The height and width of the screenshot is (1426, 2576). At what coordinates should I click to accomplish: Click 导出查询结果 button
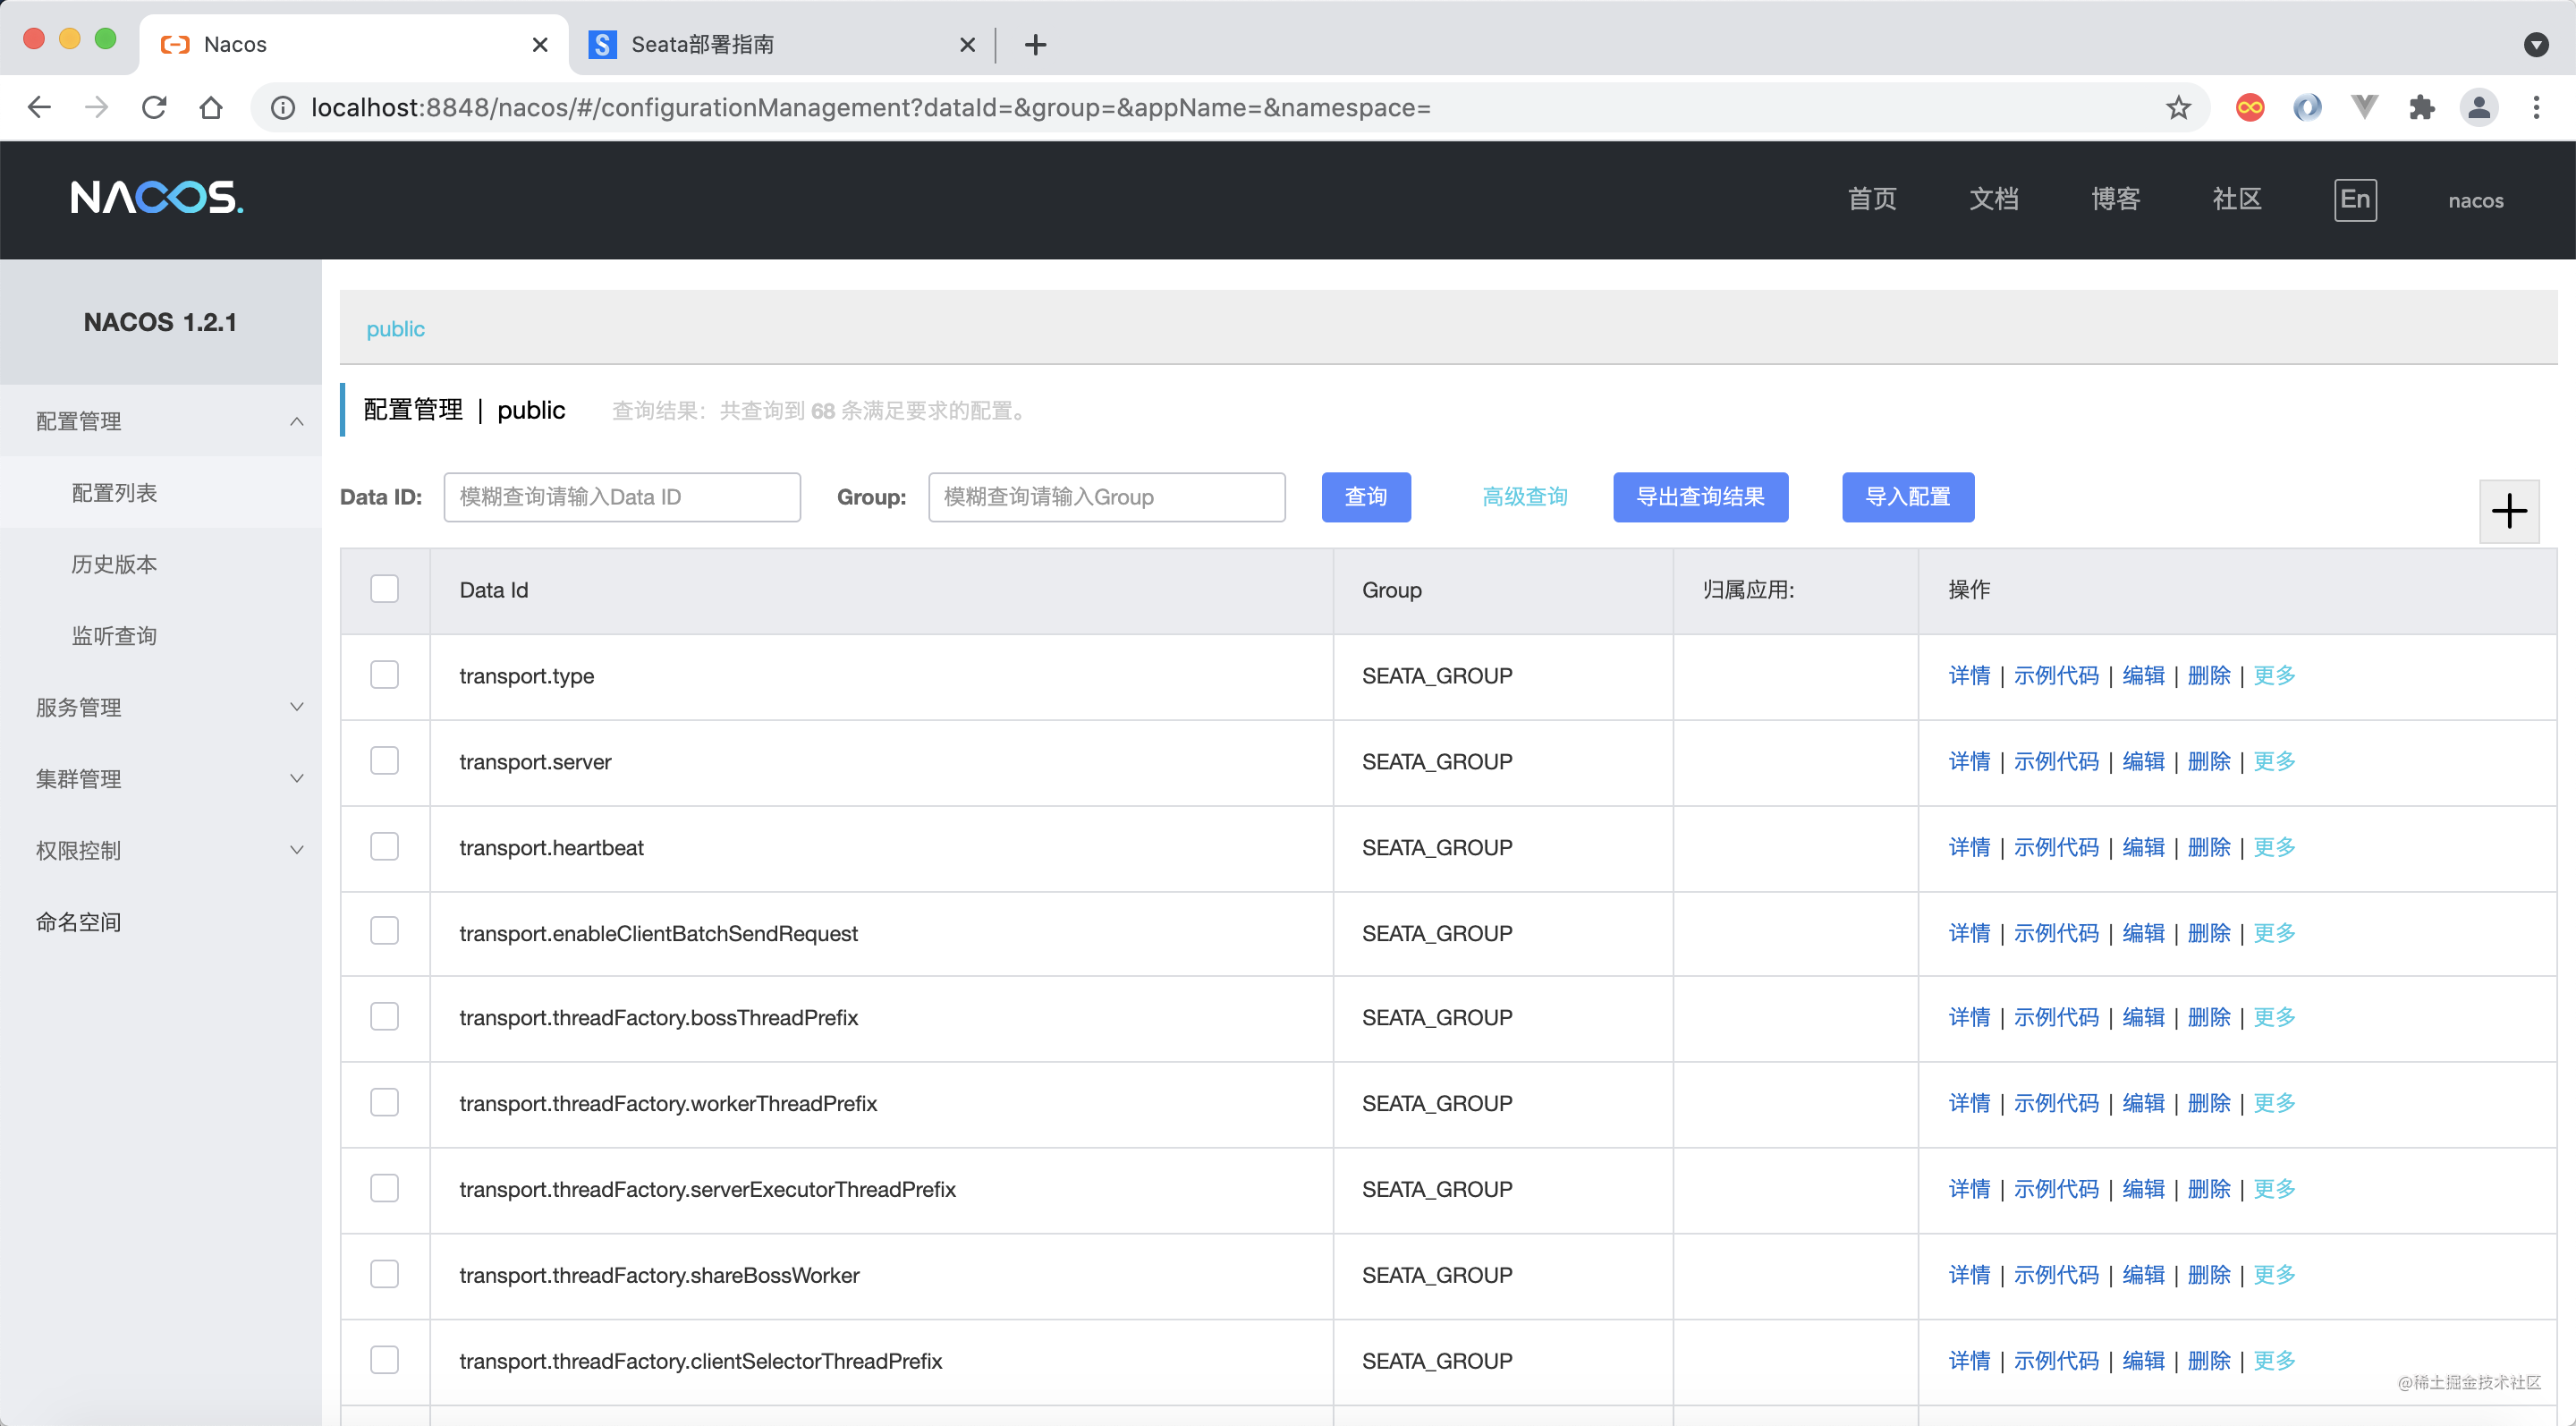coord(1700,497)
